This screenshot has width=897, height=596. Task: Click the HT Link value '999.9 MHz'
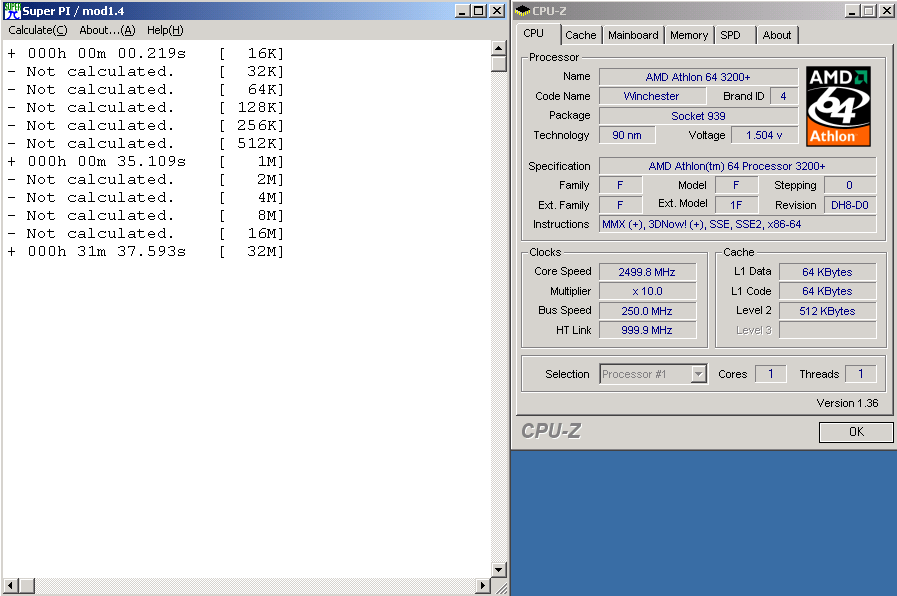pyautogui.click(x=647, y=331)
